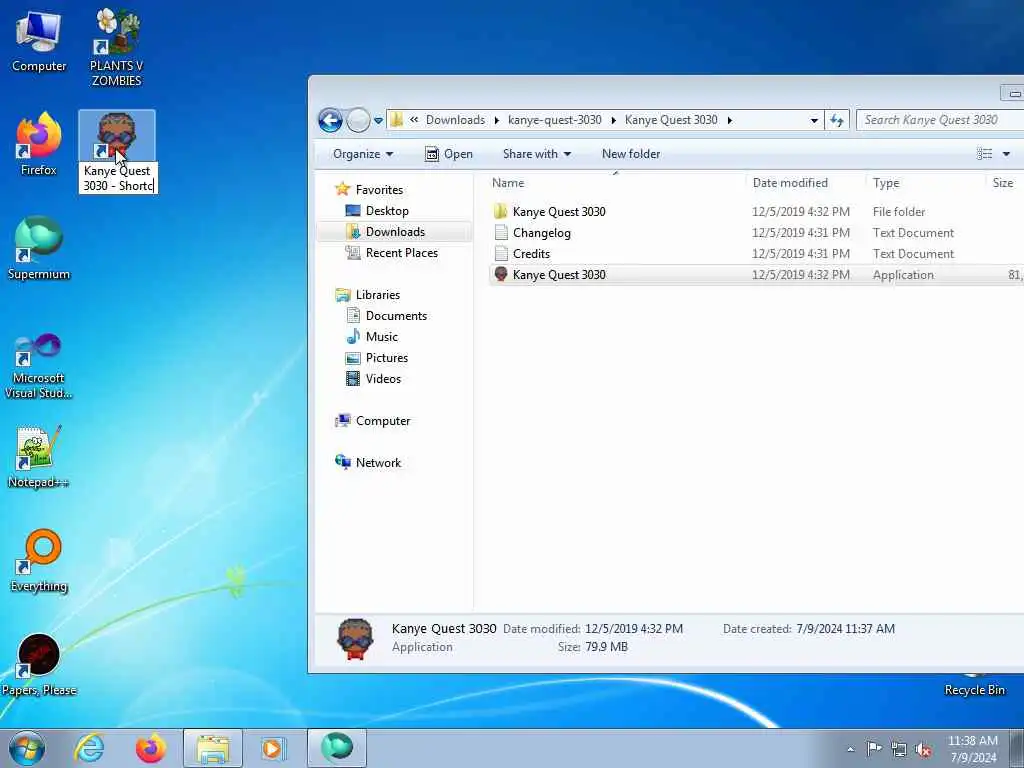Select the Kanye Quest 3030 folder row
Image resolution: width=1024 pixels, height=768 pixels.
coord(756,212)
